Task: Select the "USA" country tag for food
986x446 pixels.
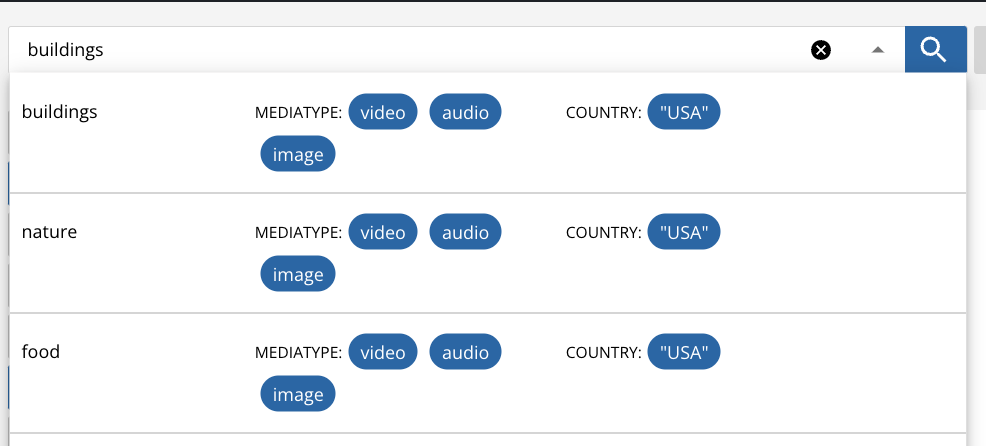Action: pyautogui.click(x=684, y=353)
